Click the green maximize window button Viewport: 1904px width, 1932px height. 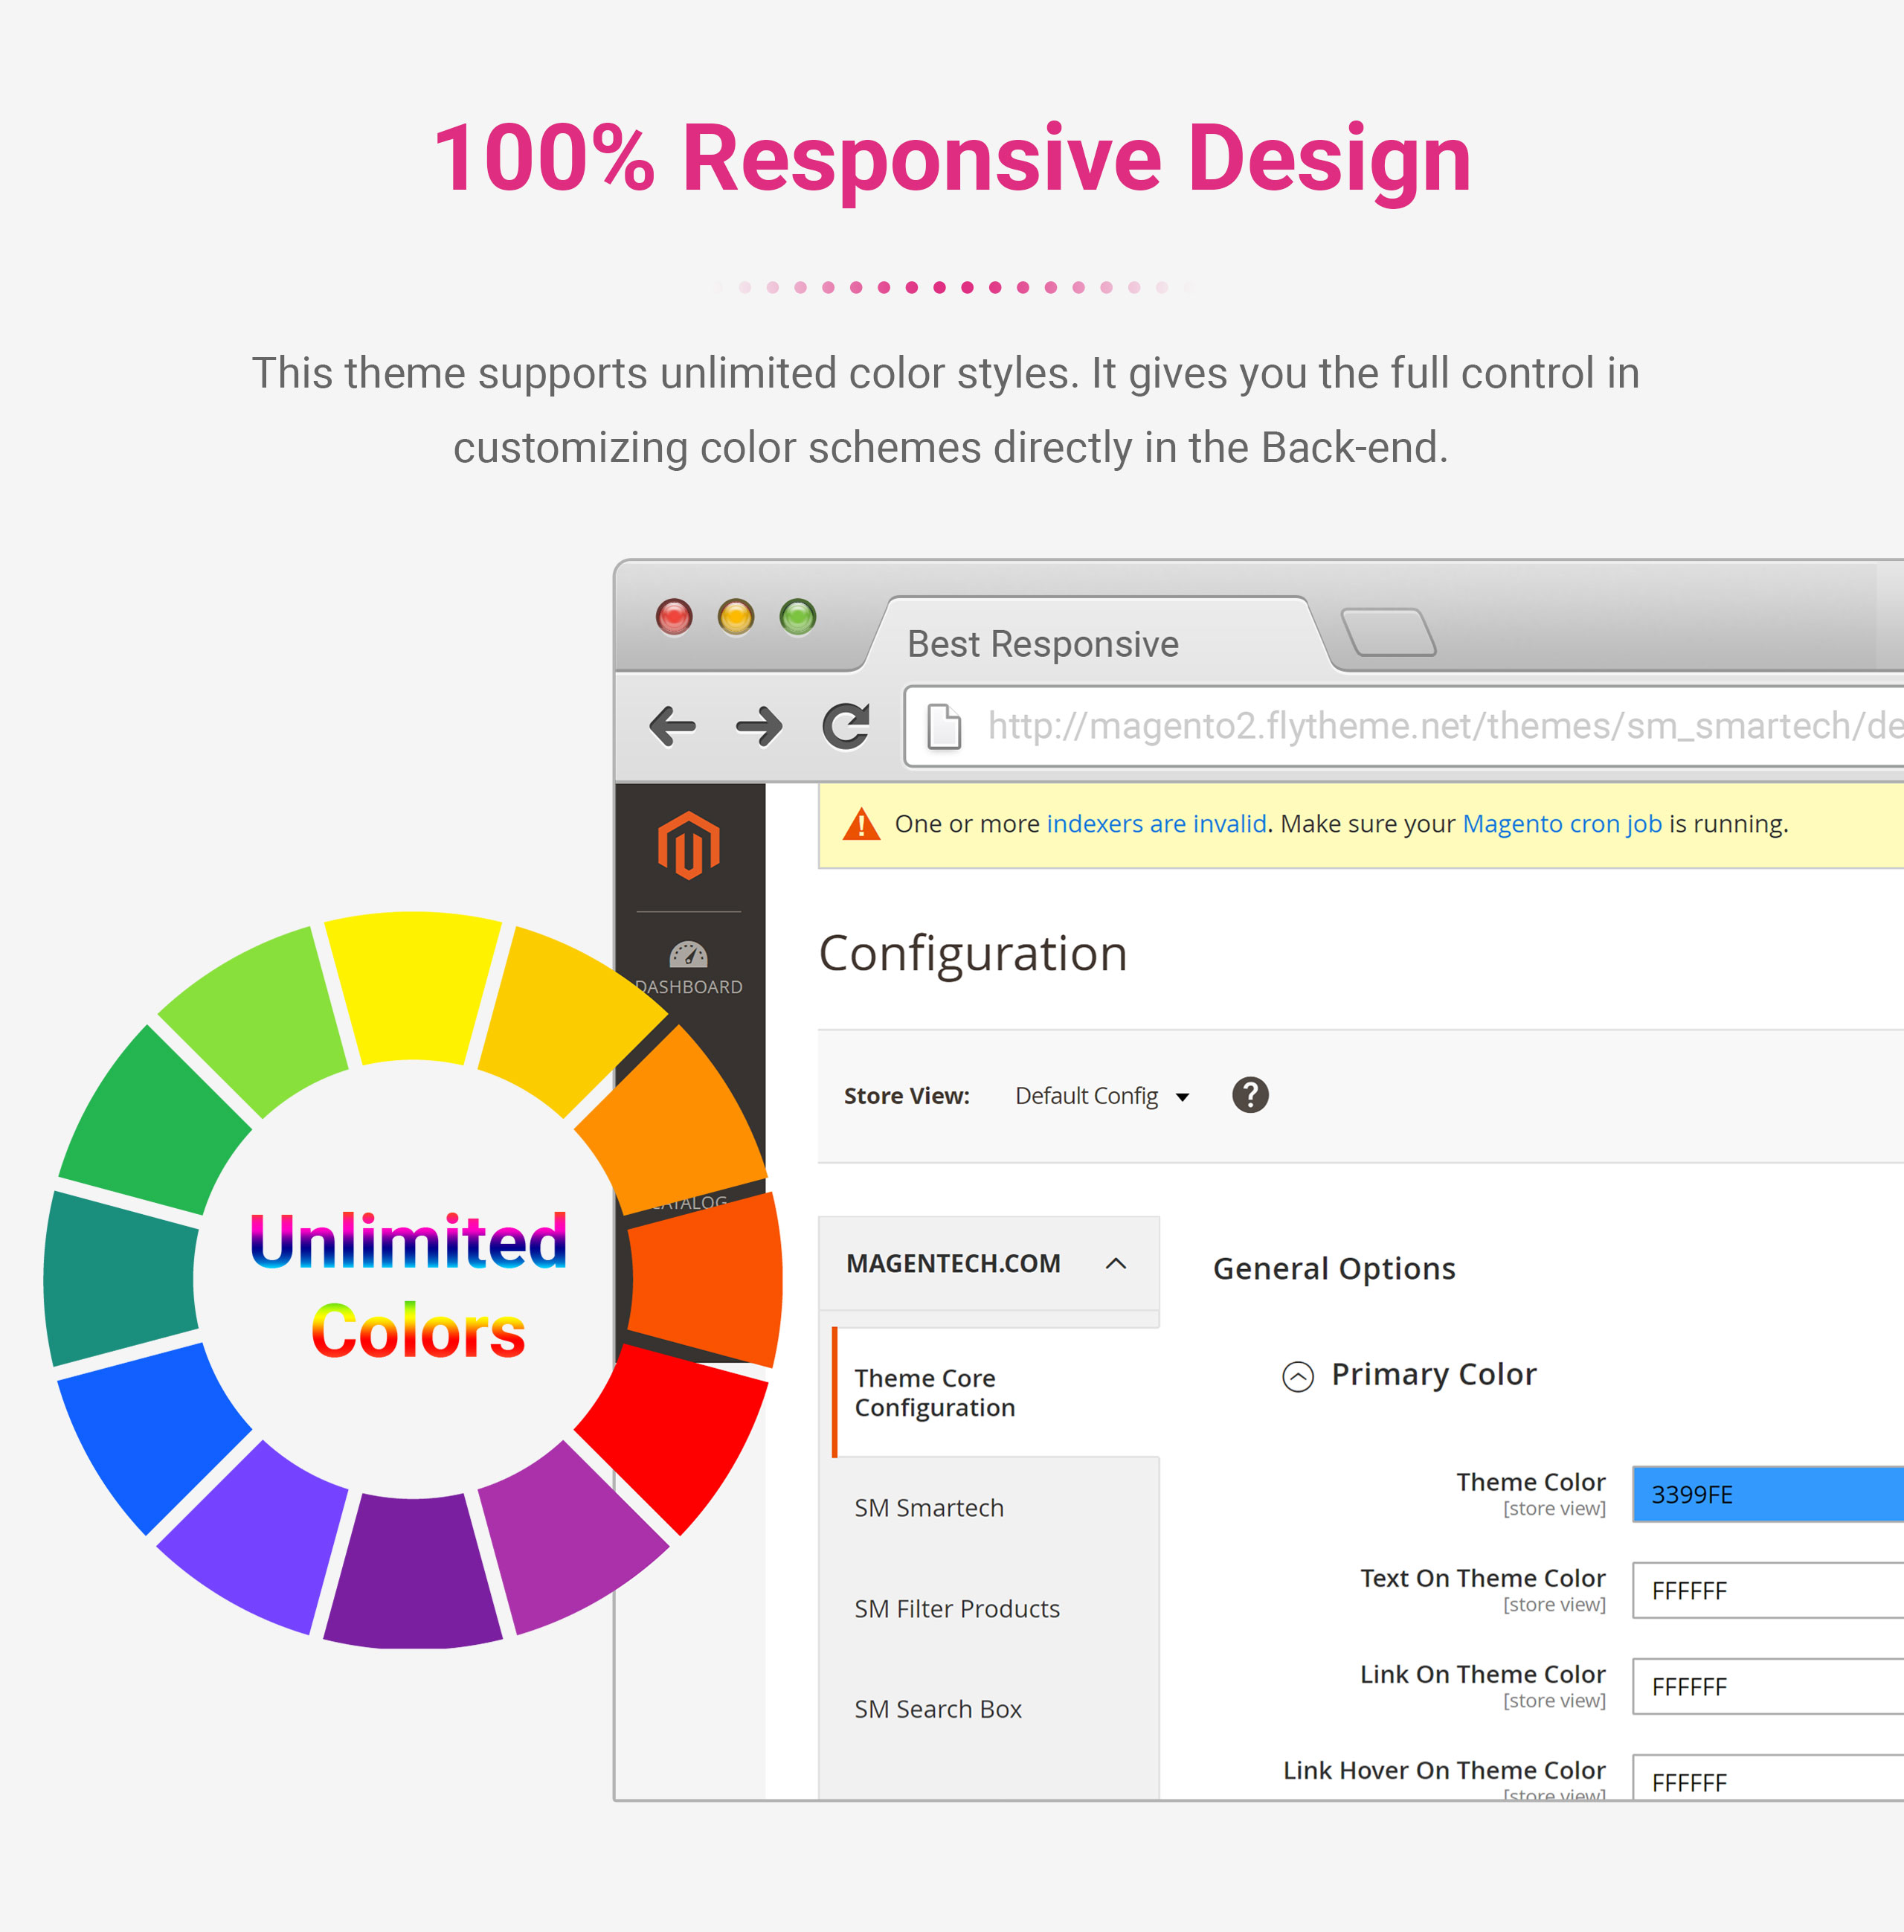(x=798, y=617)
